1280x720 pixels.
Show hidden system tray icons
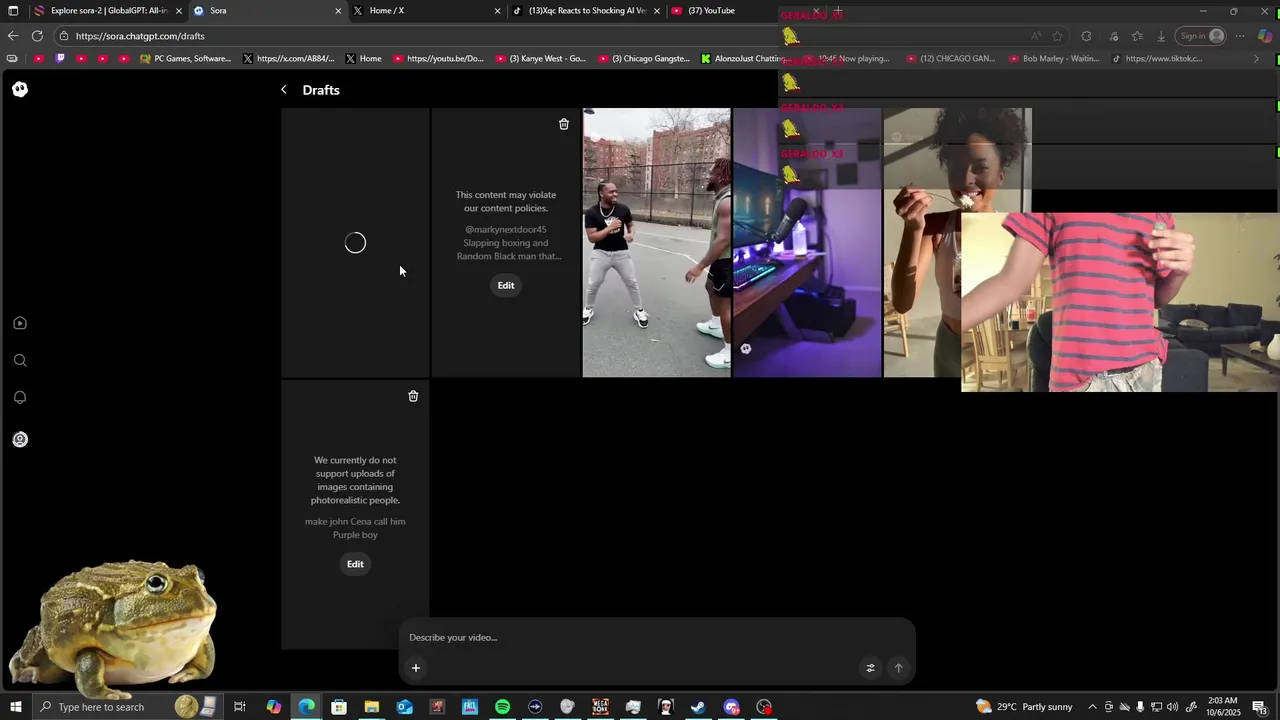(x=1092, y=707)
